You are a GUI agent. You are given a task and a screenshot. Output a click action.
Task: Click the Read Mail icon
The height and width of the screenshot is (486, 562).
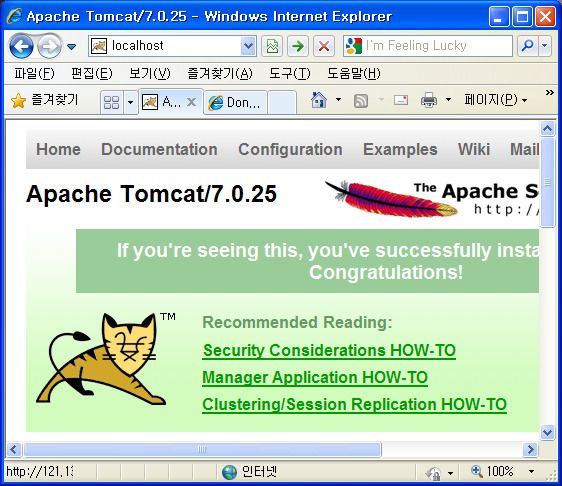(x=401, y=100)
